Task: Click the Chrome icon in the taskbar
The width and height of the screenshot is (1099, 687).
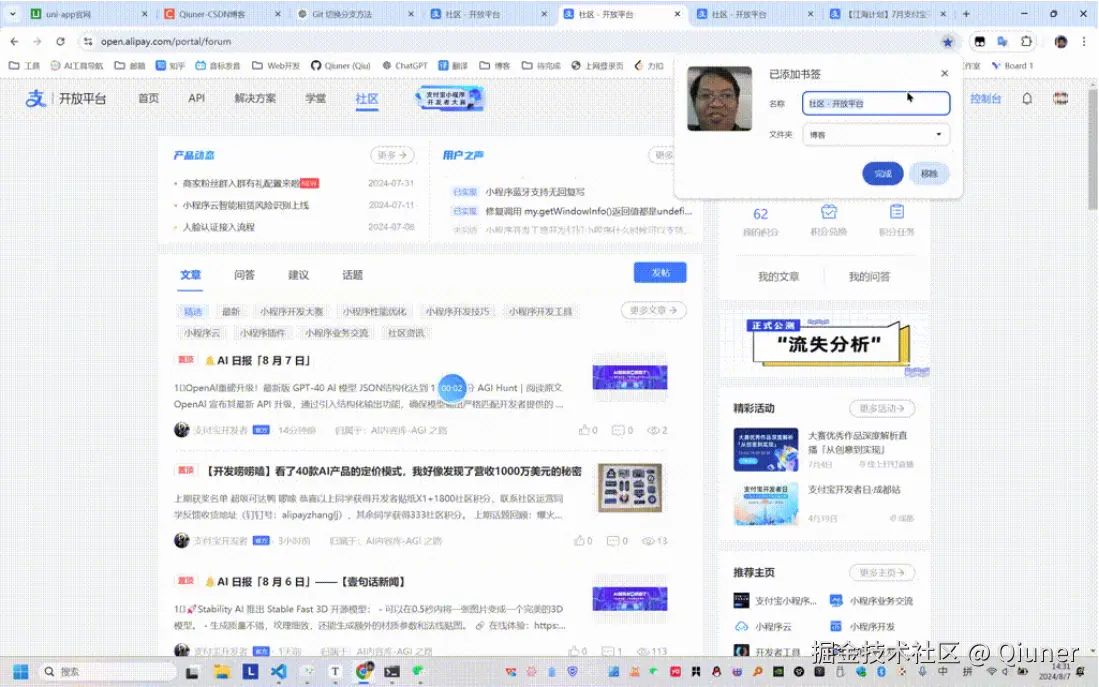Action: tap(364, 672)
